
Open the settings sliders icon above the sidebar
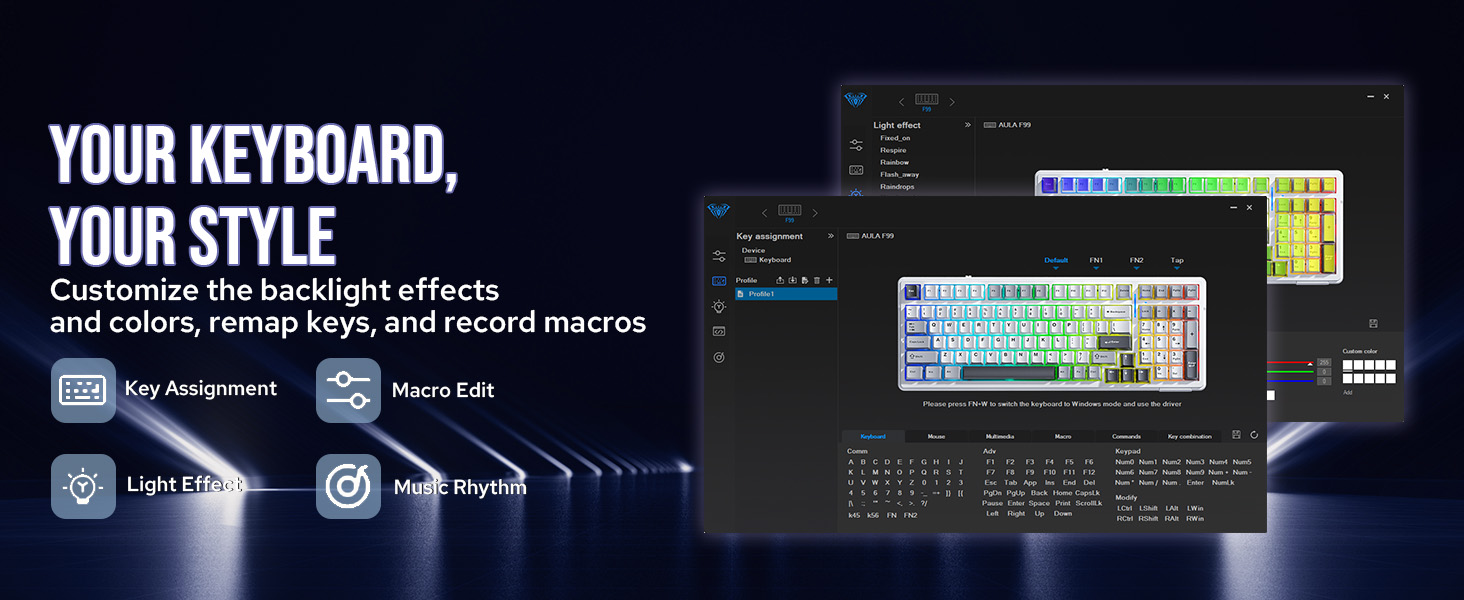click(x=718, y=257)
